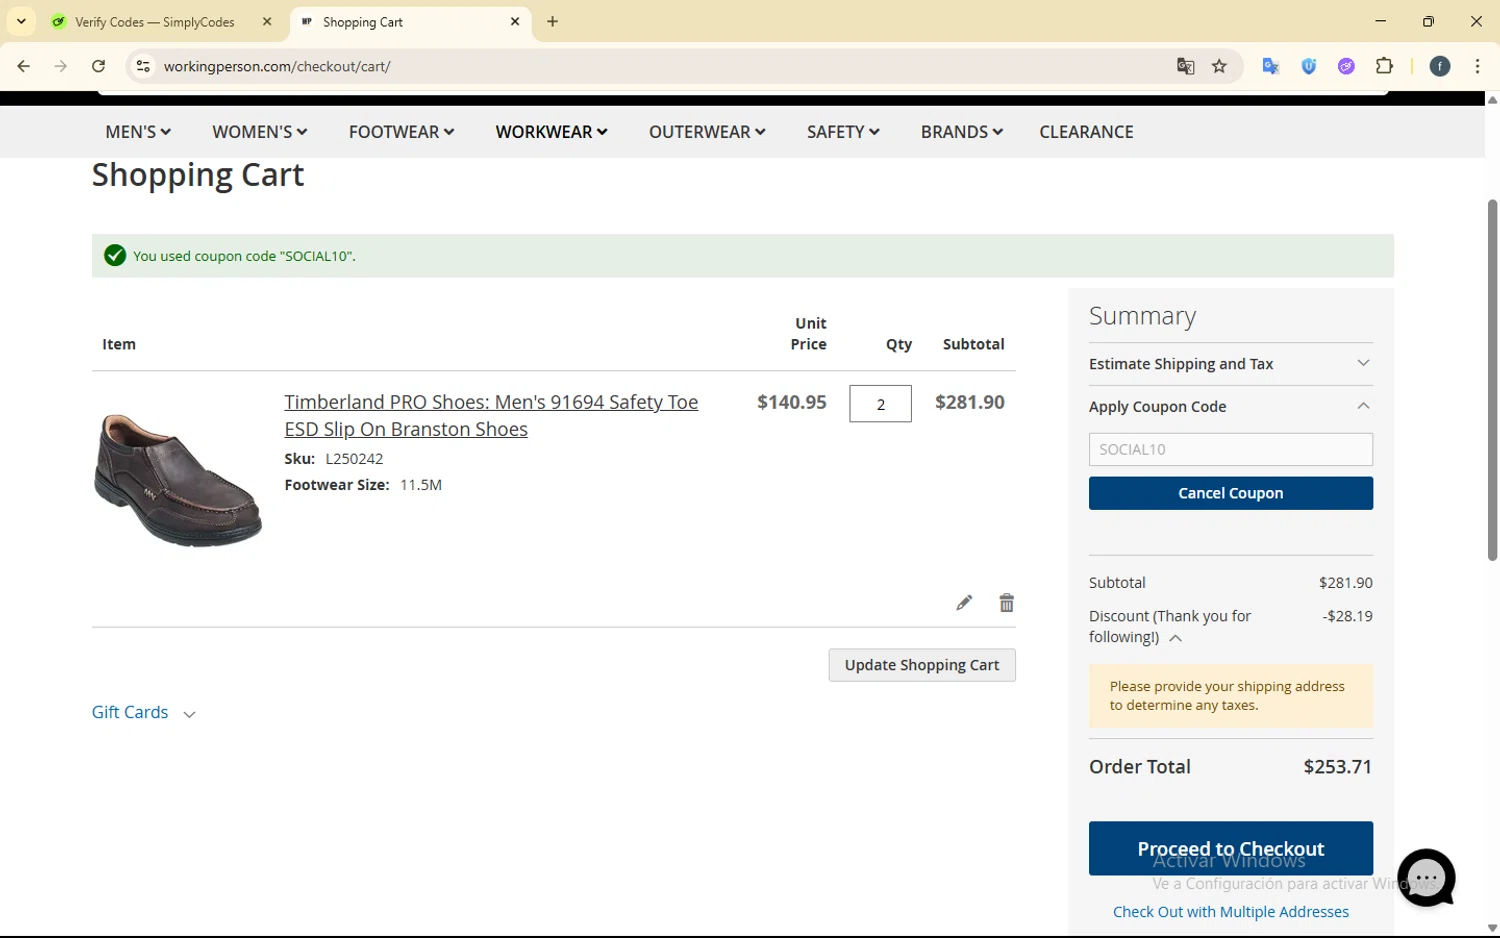Expand the WORKWEAR menu

coord(551,132)
